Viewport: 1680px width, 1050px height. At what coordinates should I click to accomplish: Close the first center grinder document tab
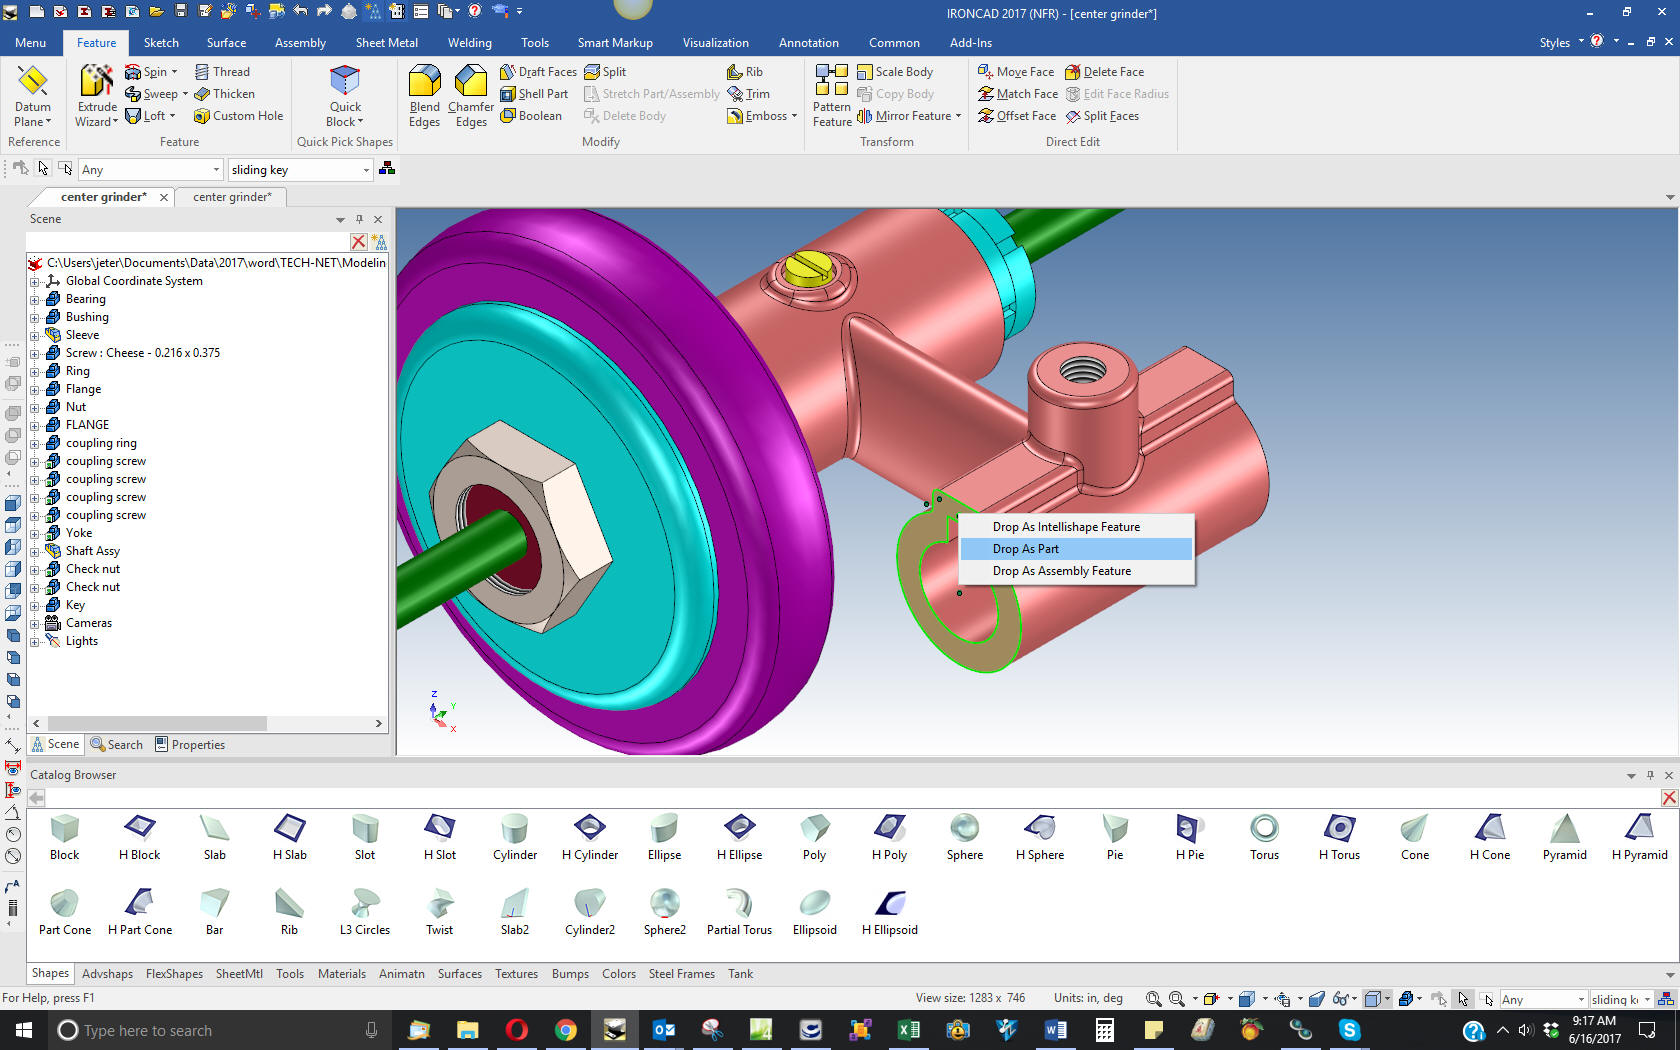164,197
